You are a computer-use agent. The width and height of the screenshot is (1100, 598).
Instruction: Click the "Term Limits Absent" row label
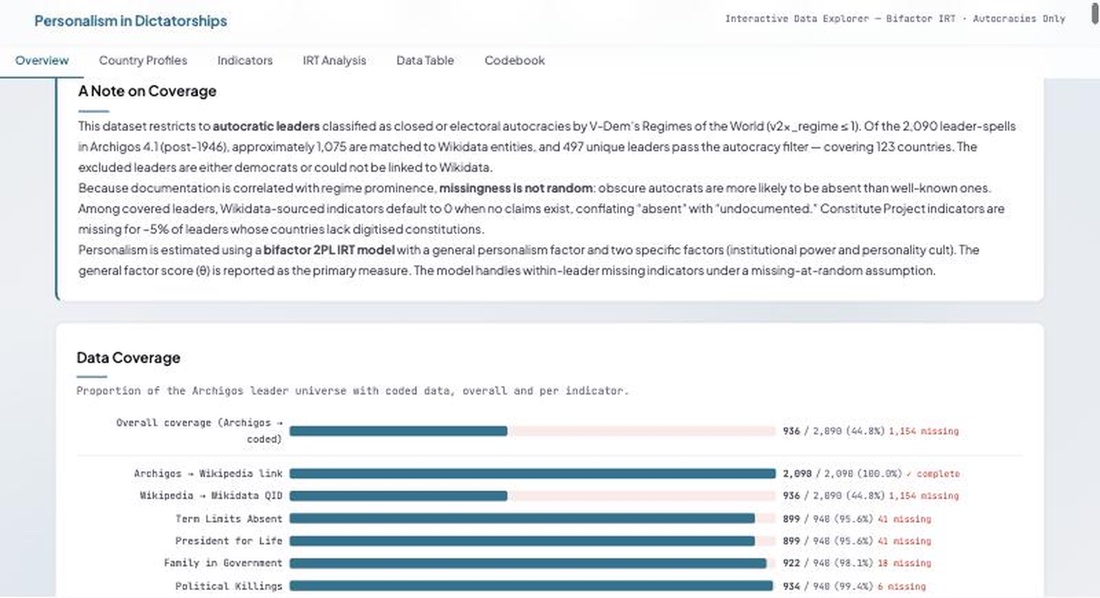(x=229, y=519)
